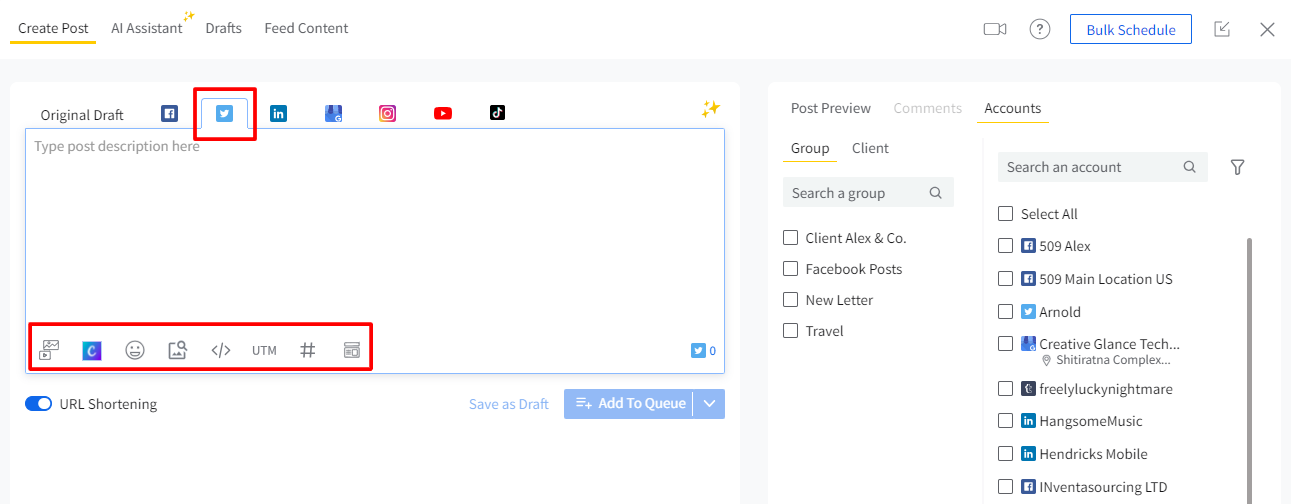Click the Bulk Schedule button
The image size is (1291, 504).
1130,30
